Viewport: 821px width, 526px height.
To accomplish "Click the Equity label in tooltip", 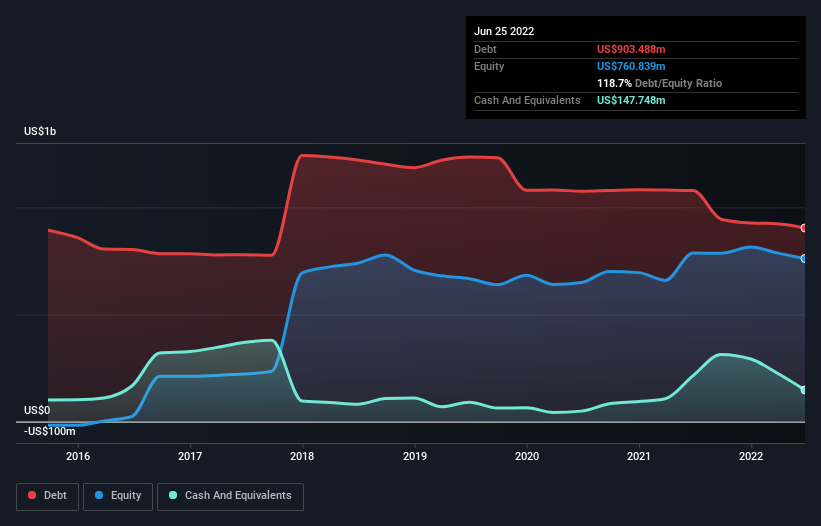I will pyautogui.click(x=489, y=66).
